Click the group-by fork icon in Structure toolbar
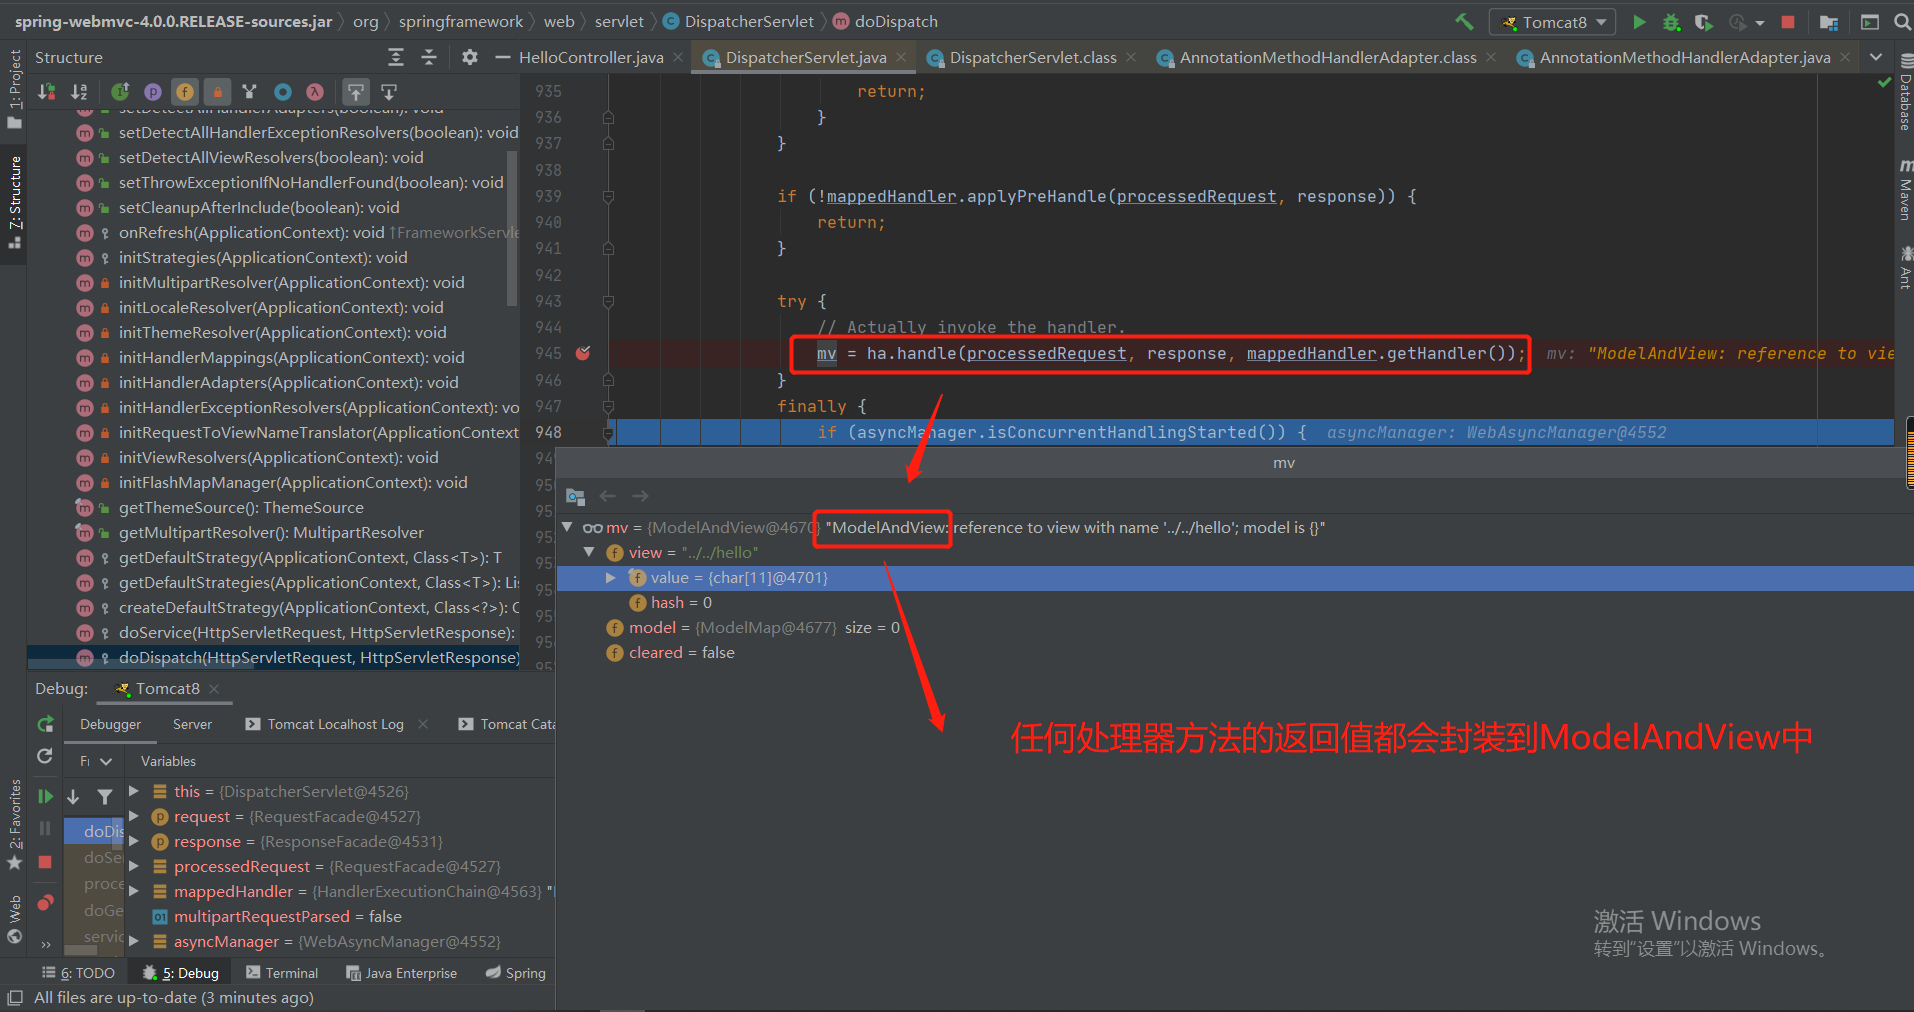1914x1012 pixels. pos(250,92)
